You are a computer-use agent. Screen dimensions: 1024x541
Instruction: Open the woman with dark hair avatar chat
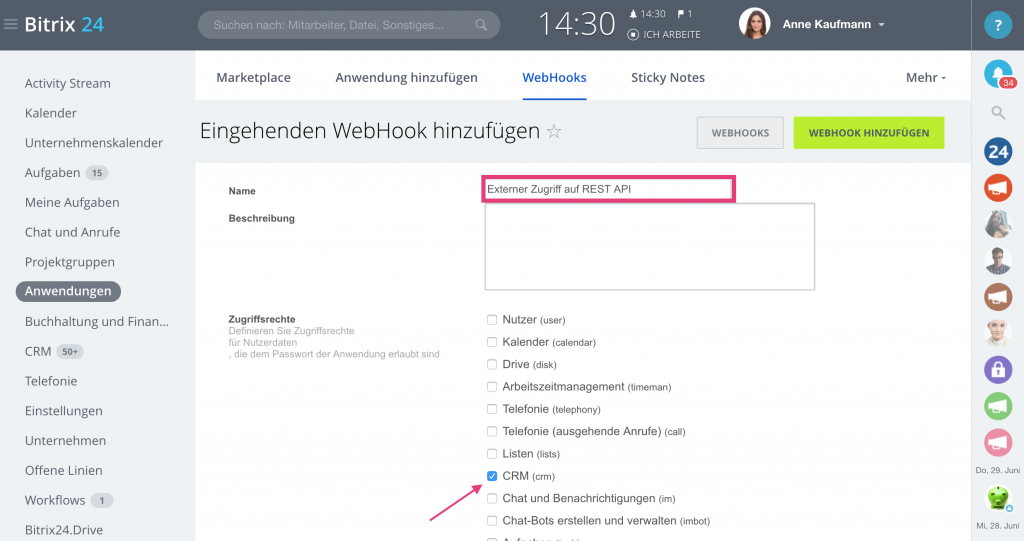998,224
